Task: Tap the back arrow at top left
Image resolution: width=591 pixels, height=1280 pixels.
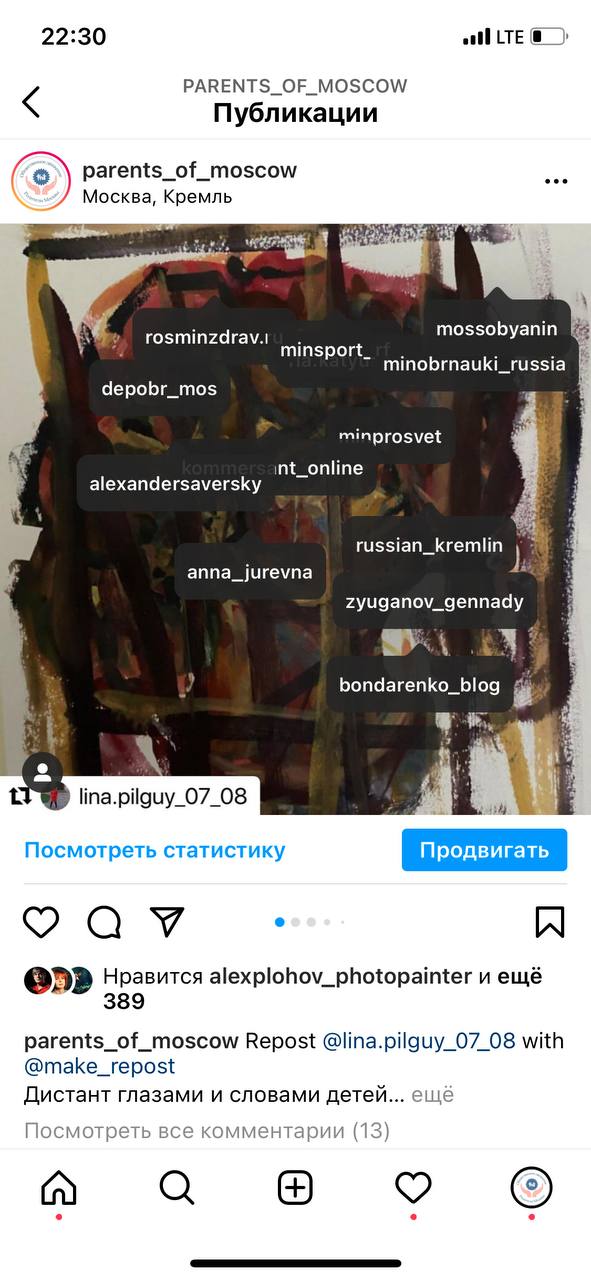Action: click(31, 101)
